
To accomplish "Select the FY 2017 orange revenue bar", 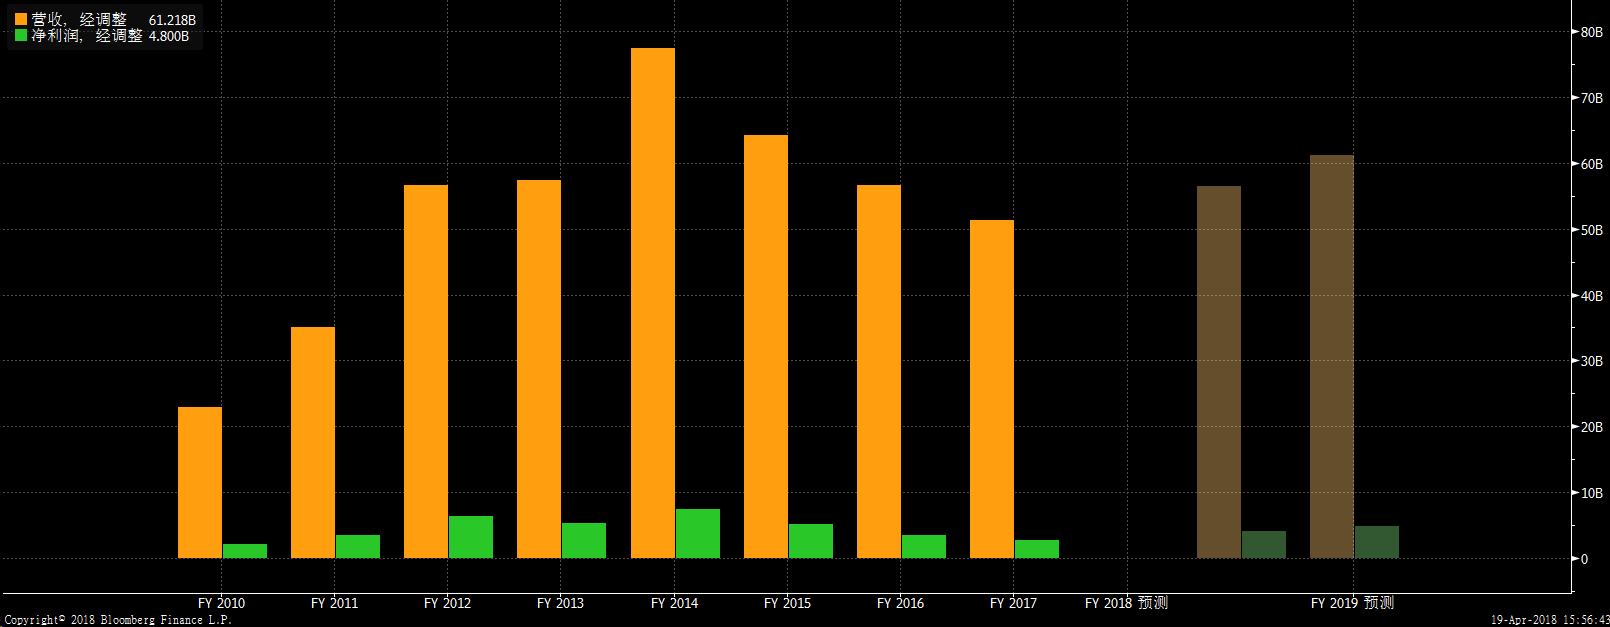I will click(x=991, y=389).
